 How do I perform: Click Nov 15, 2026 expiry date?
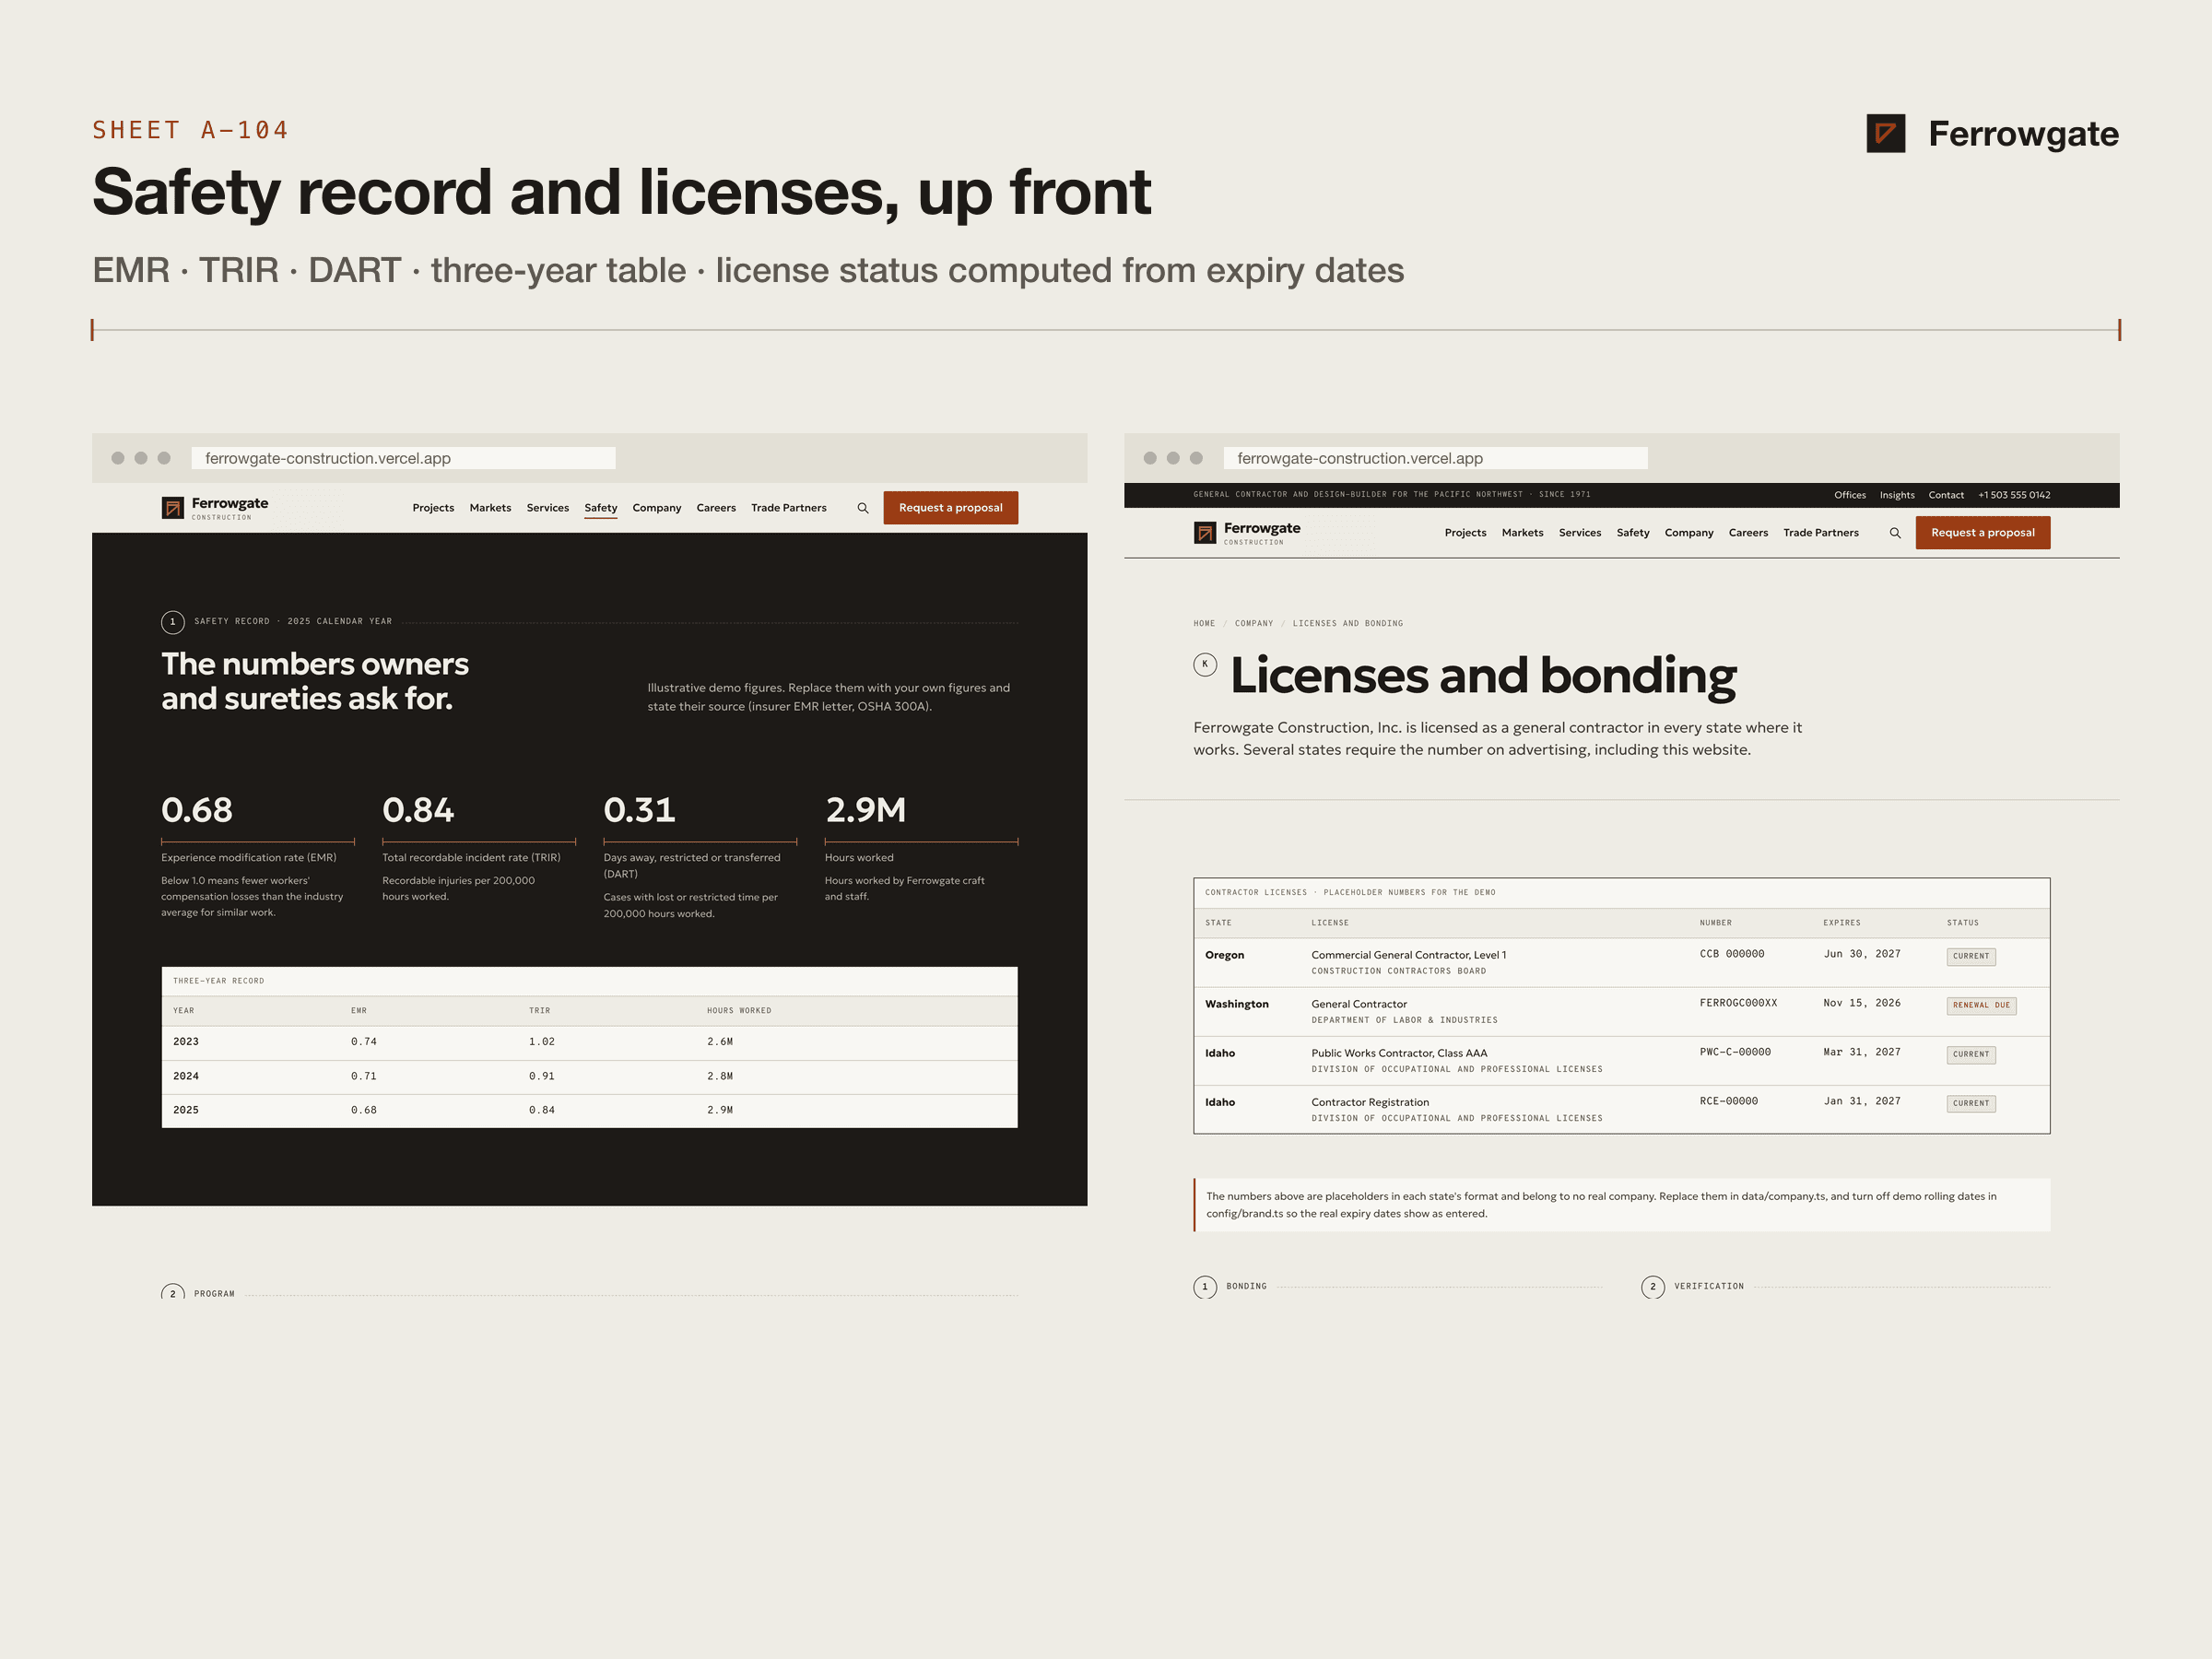tap(1862, 1003)
